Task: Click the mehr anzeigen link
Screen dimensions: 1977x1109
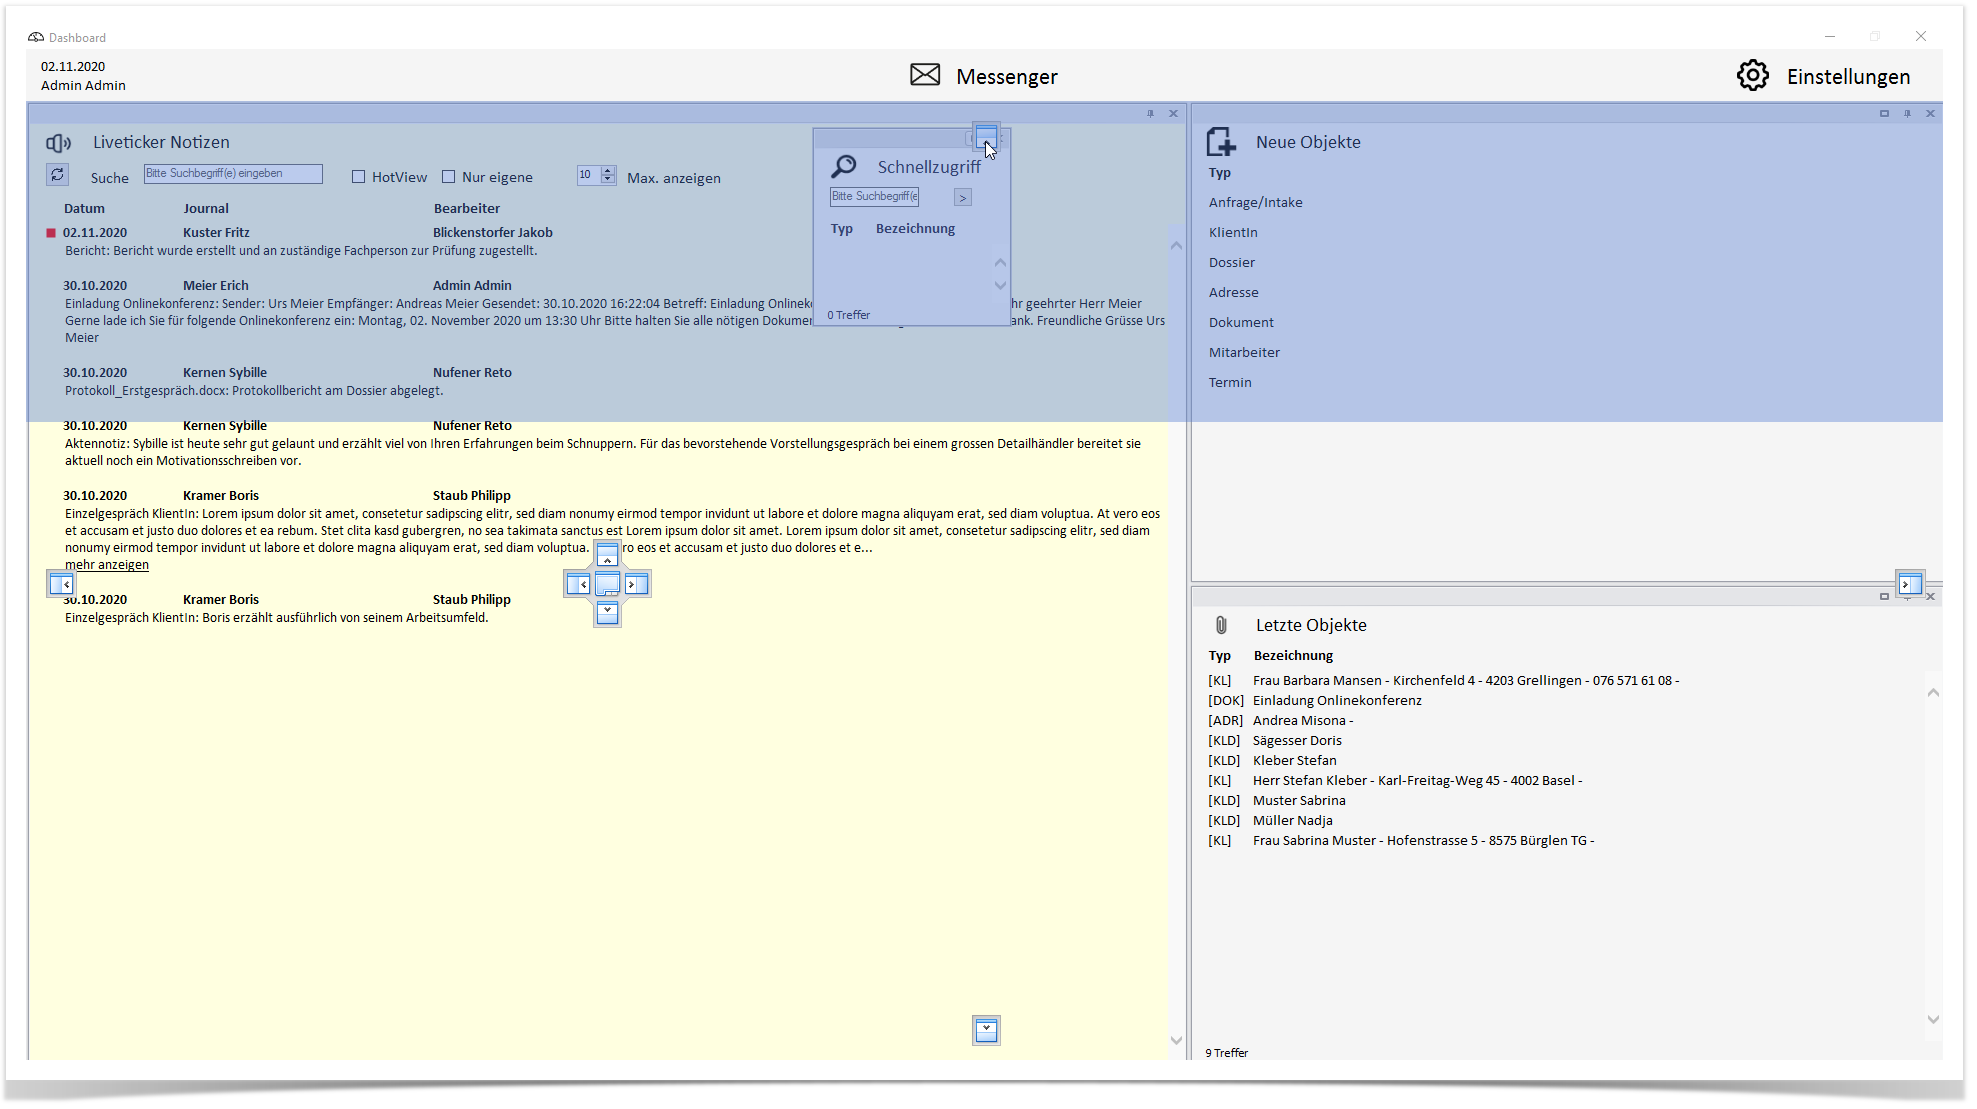Action: tap(107, 565)
